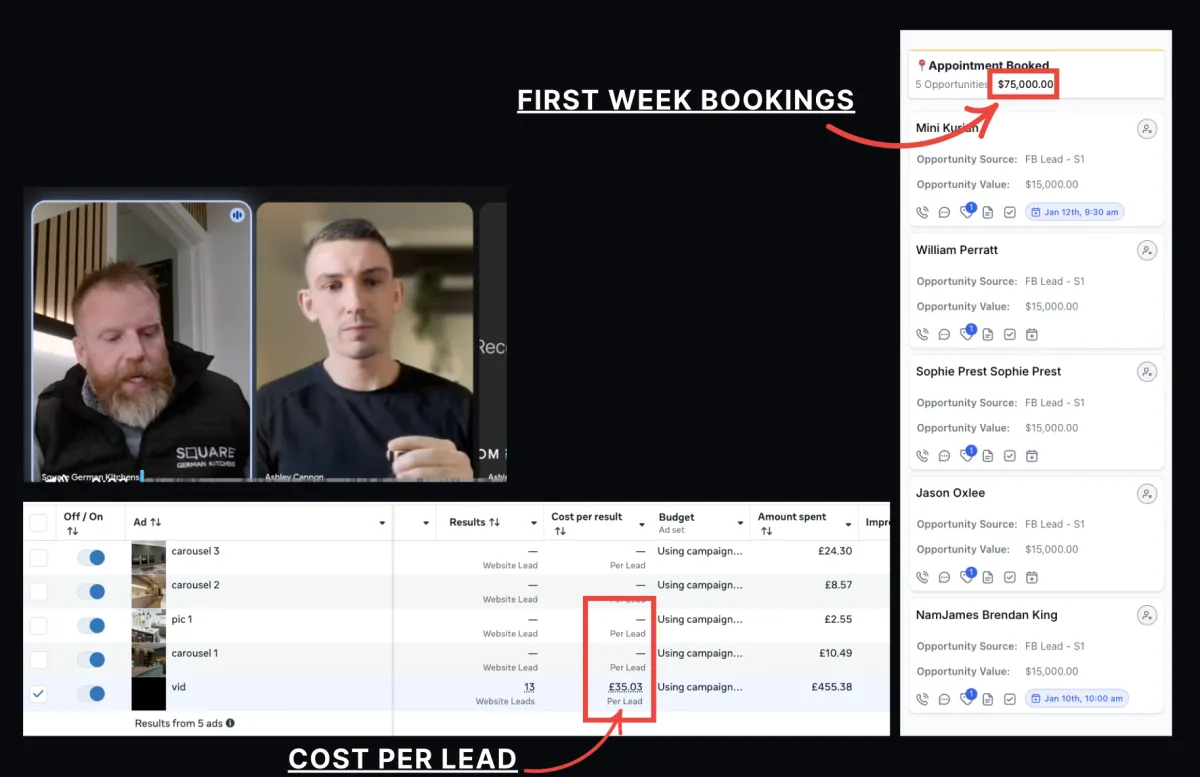Open the carousel 3 ad thumbnail
This screenshot has width=1200, height=777.
tap(148, 558)
